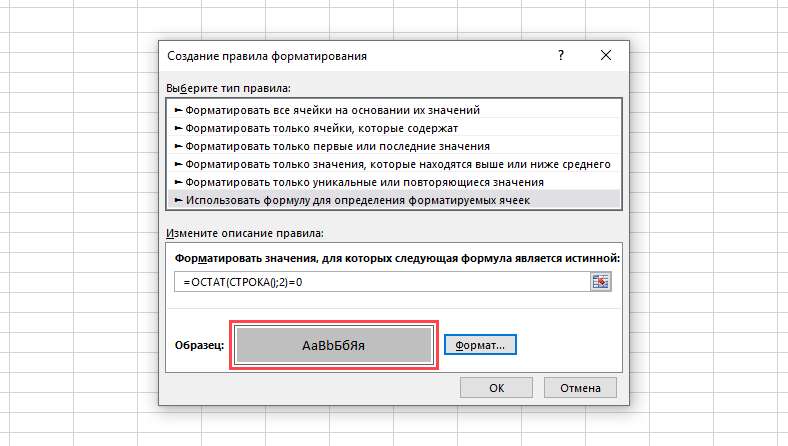Click the bold 'Форматировать значения, для которых' label
This screenshot has height=446, width=788.
coord(283,258)
